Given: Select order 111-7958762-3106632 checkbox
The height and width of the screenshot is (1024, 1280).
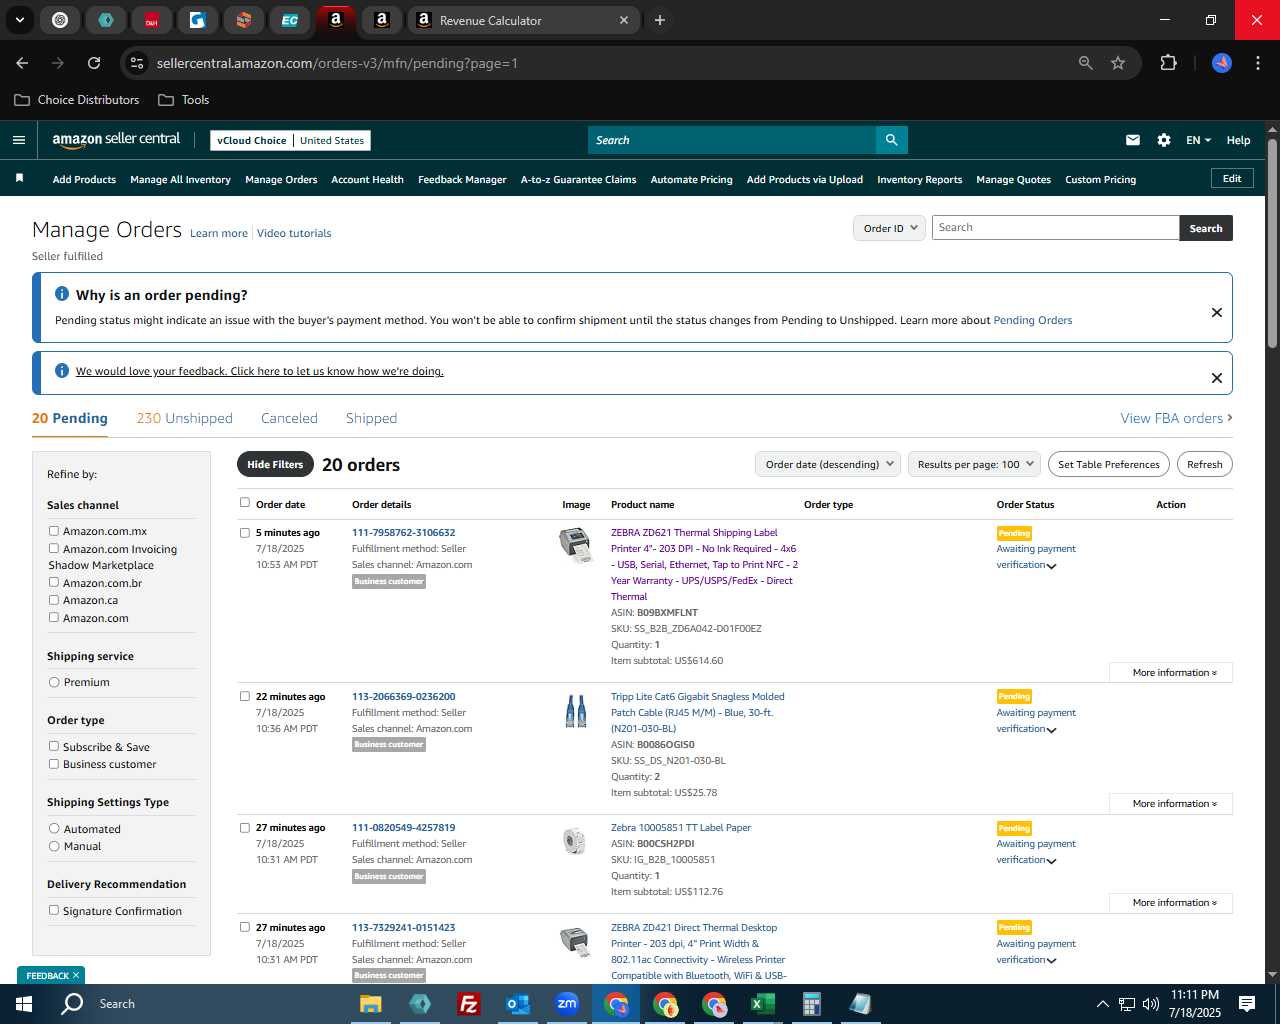Looking at the screenshot, I should click(245, 533).
